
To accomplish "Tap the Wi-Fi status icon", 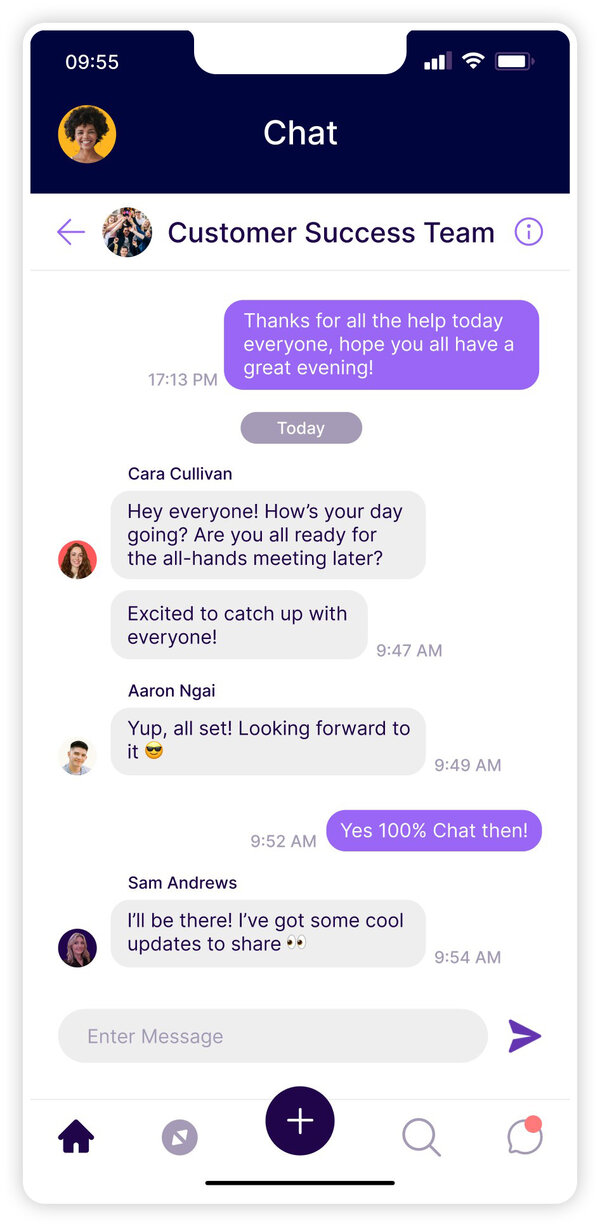I will click(x=473, y=61).
